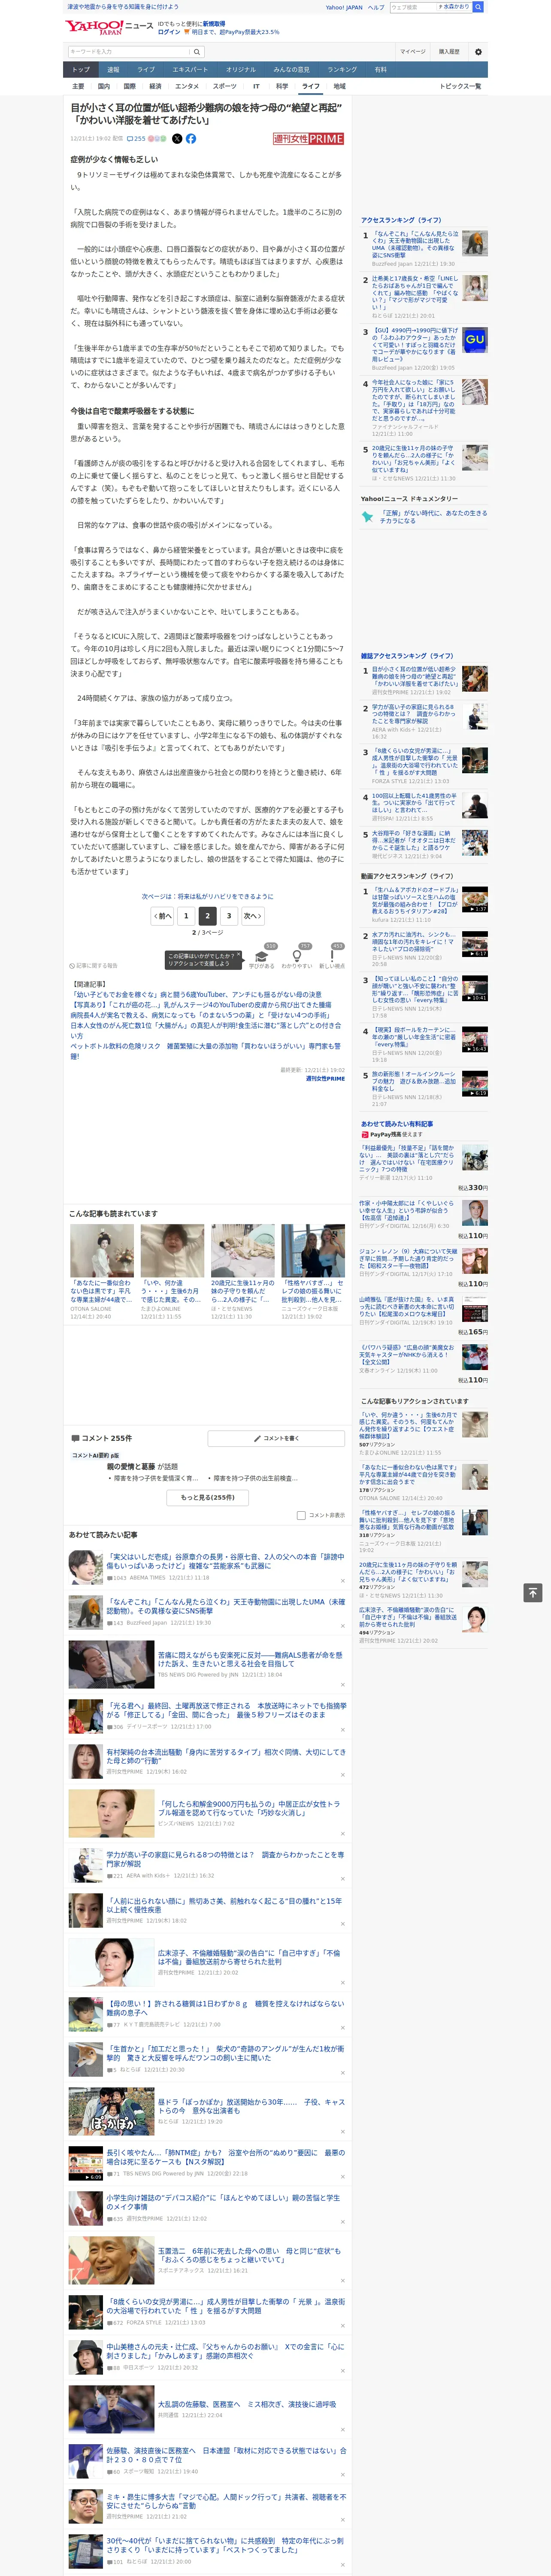Open the エキスパート main tab
Screen dimensions: 551x2576
point(190,70)
